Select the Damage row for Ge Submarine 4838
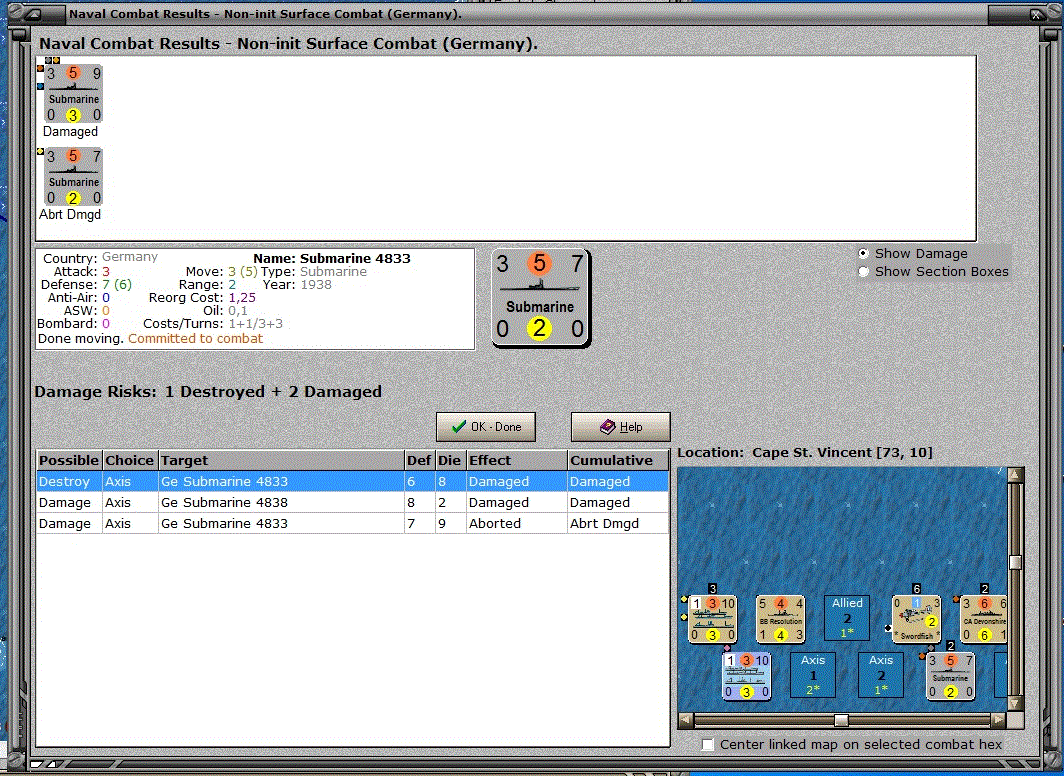1064x776 pixels. (353, 503)
